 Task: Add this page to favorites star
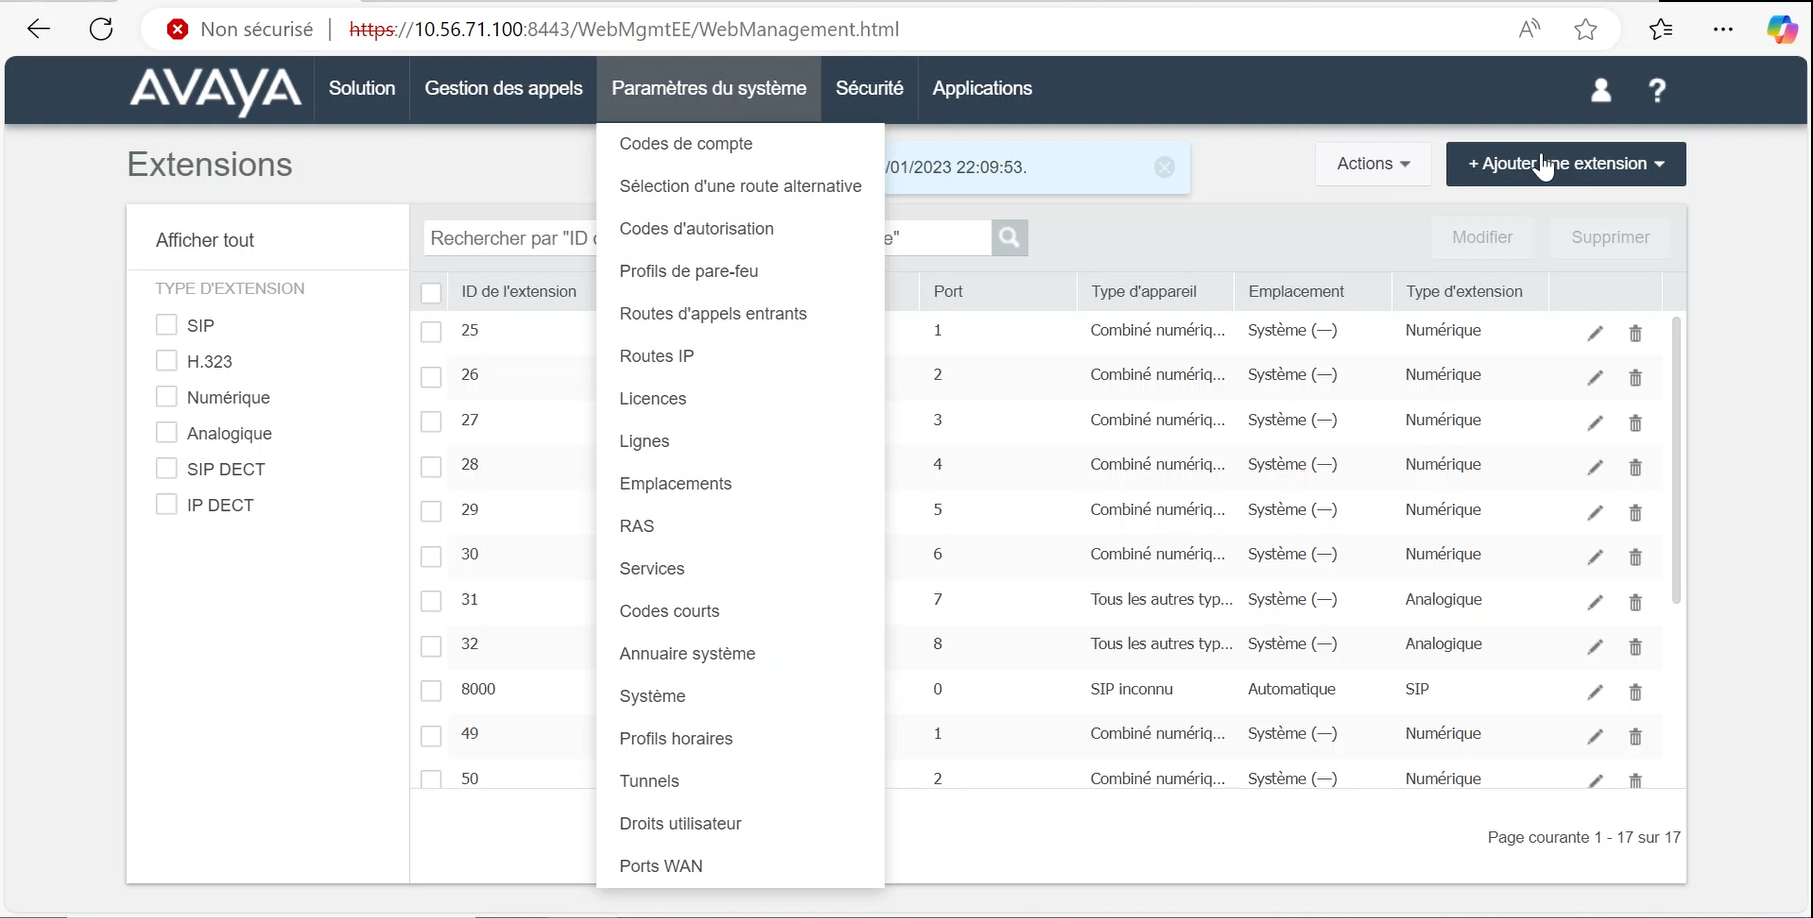pos(1585,29)
